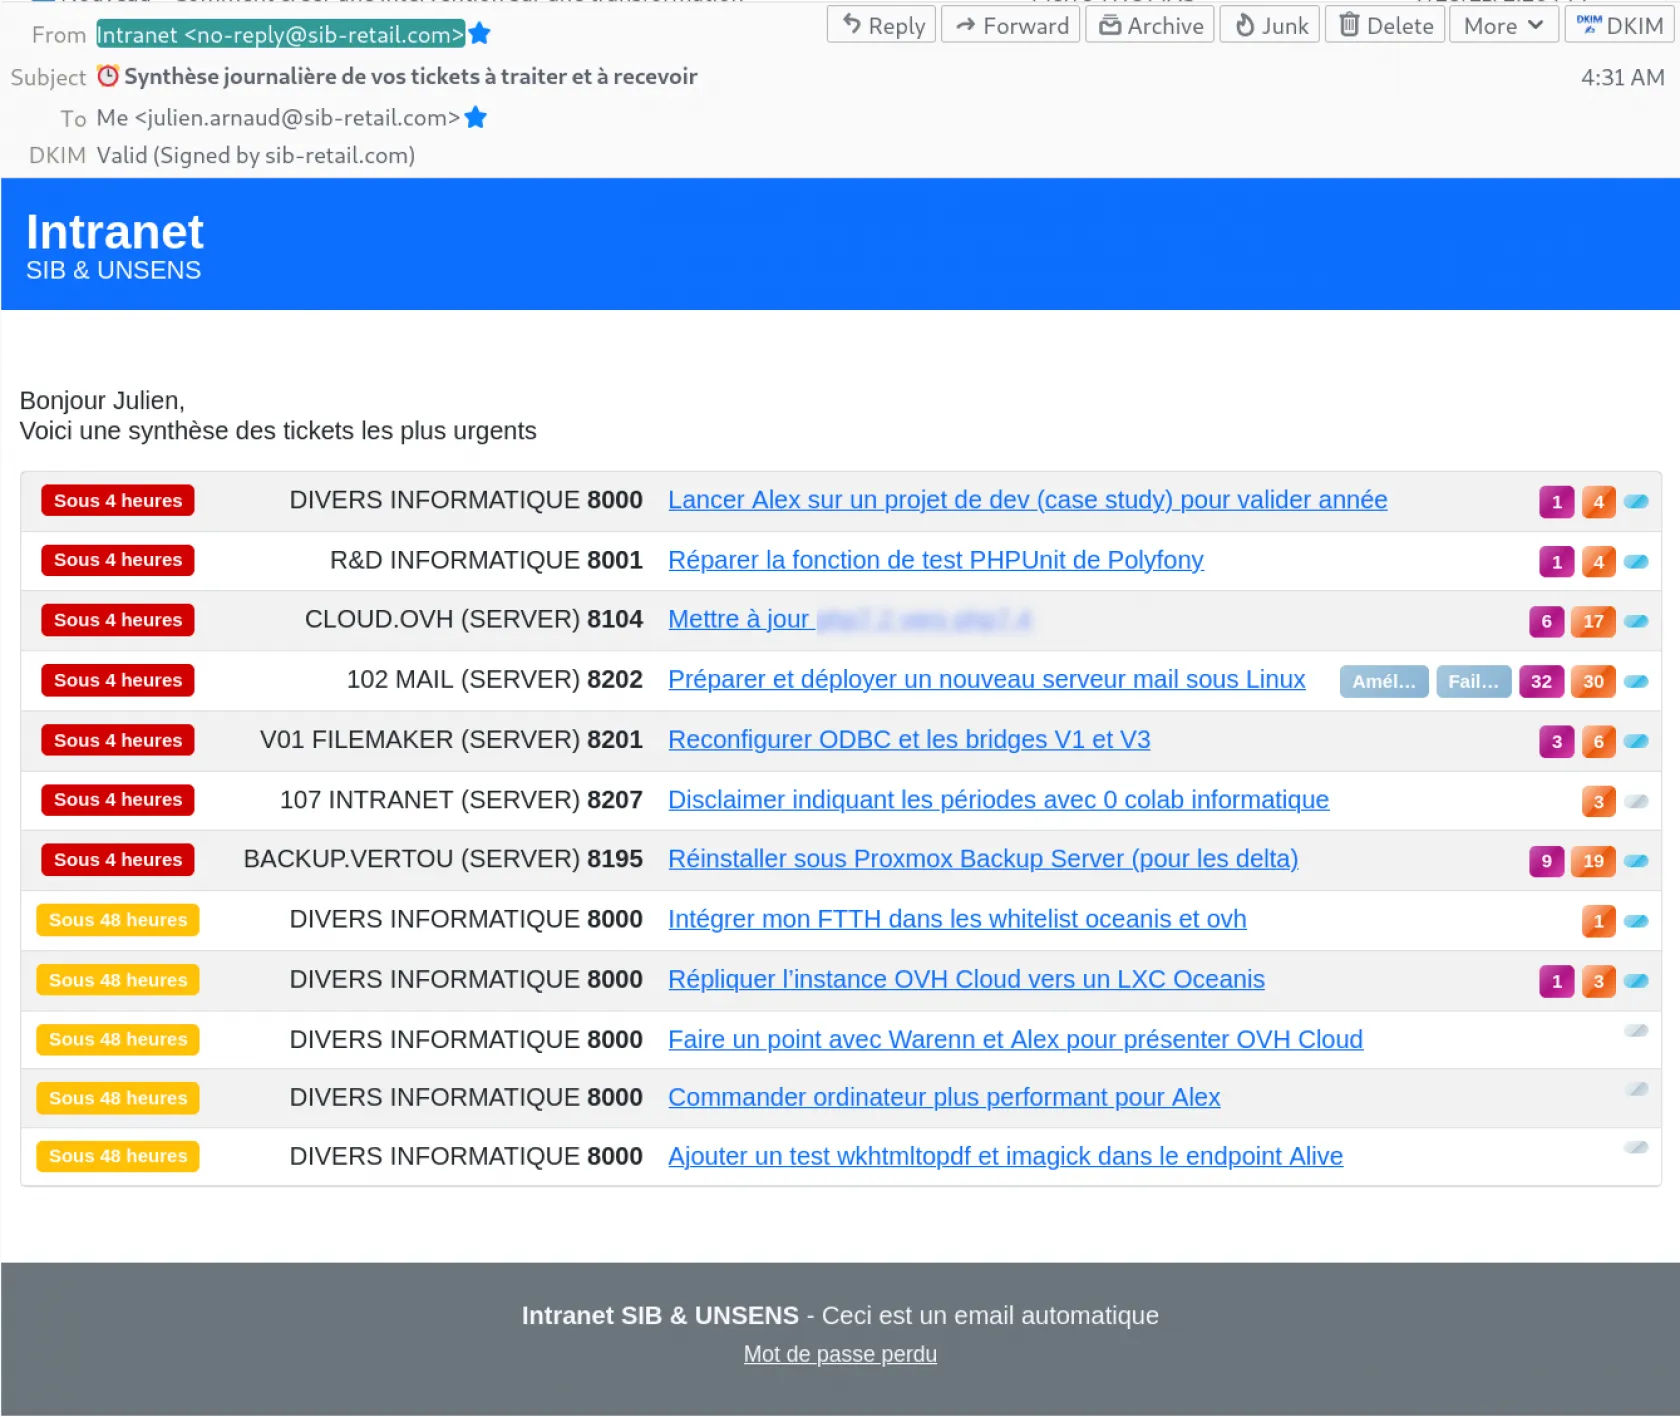Click purple badge 32 on mail server ticket
This screenshot has width=1680, height=1417.
[x=1541, y=682]
